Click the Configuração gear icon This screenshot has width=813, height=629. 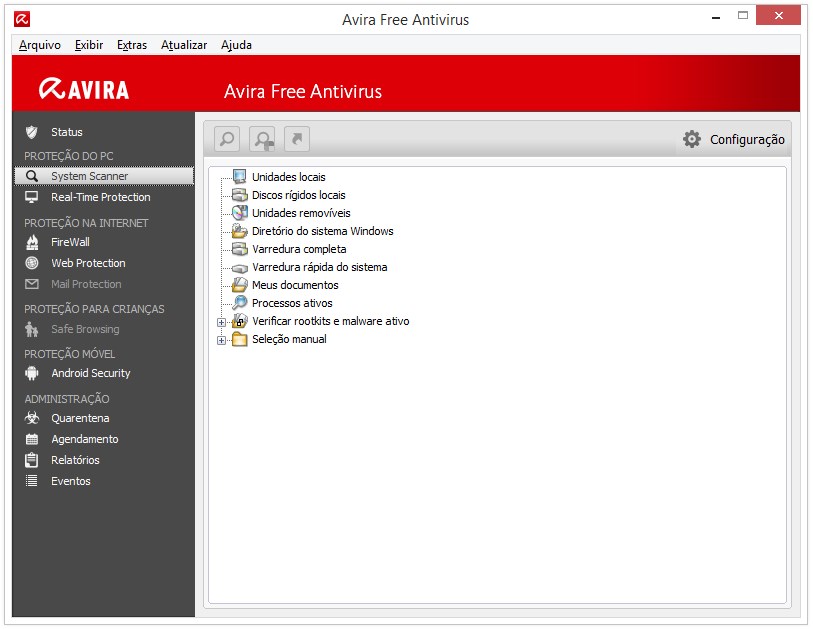click(x=692, y=139)
